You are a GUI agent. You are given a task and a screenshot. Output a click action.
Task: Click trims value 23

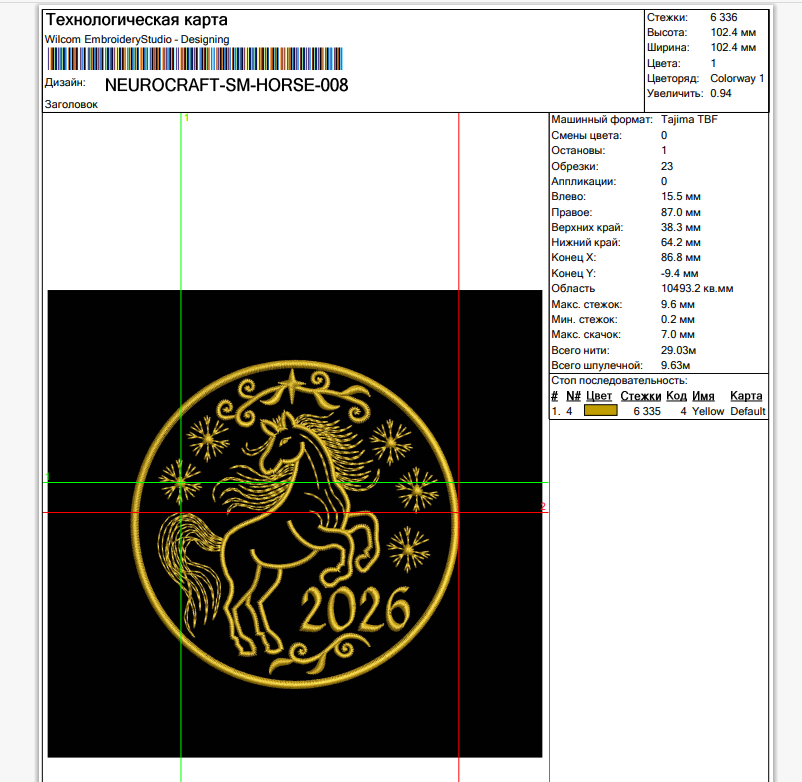point(667,166)
